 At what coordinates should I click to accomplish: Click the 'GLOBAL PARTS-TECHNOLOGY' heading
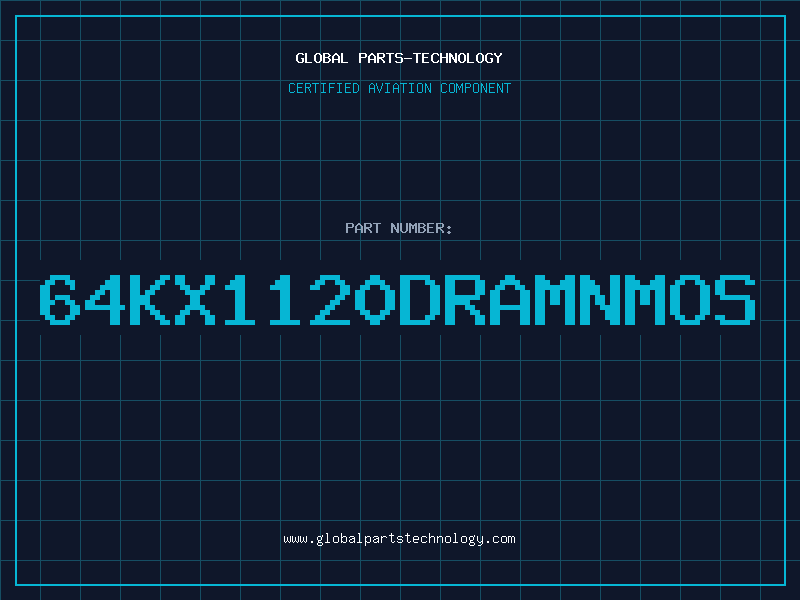[x=399, y=58]
